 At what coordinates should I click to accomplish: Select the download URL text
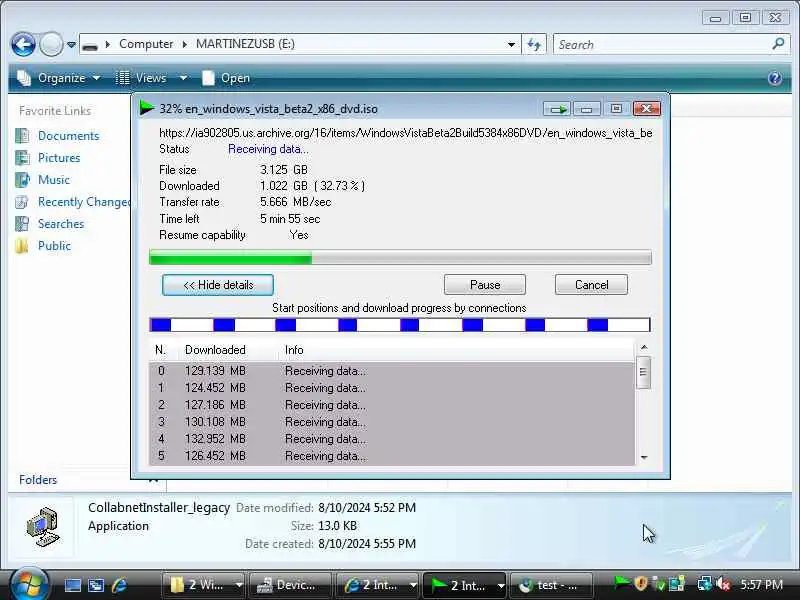pos(406,133)
